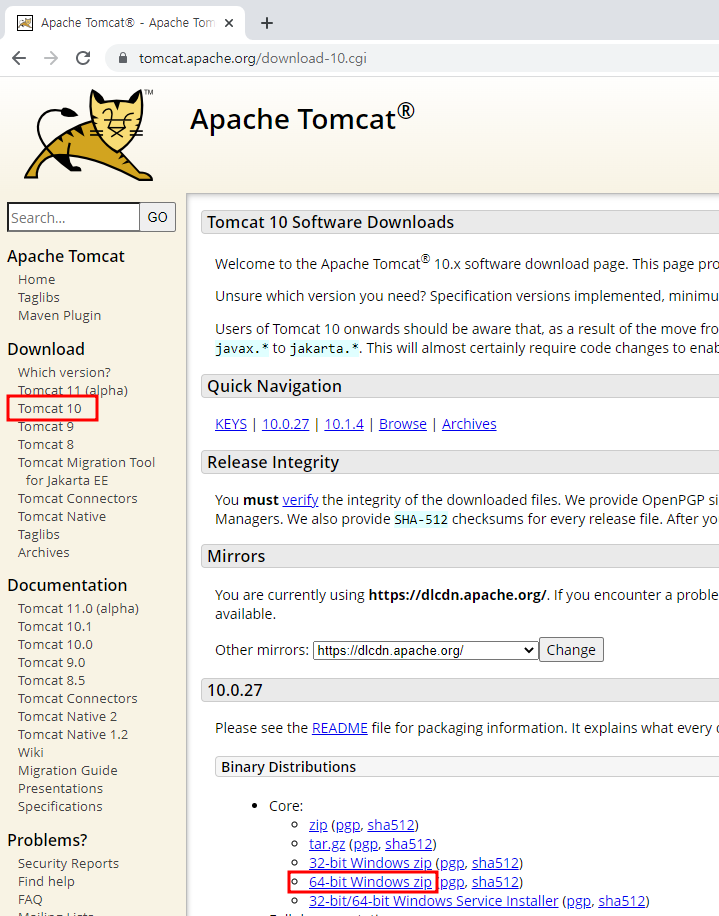The image size is (719, 916).
Task: Click Browse in Quick Navigation
Action: tap(403, 424)
